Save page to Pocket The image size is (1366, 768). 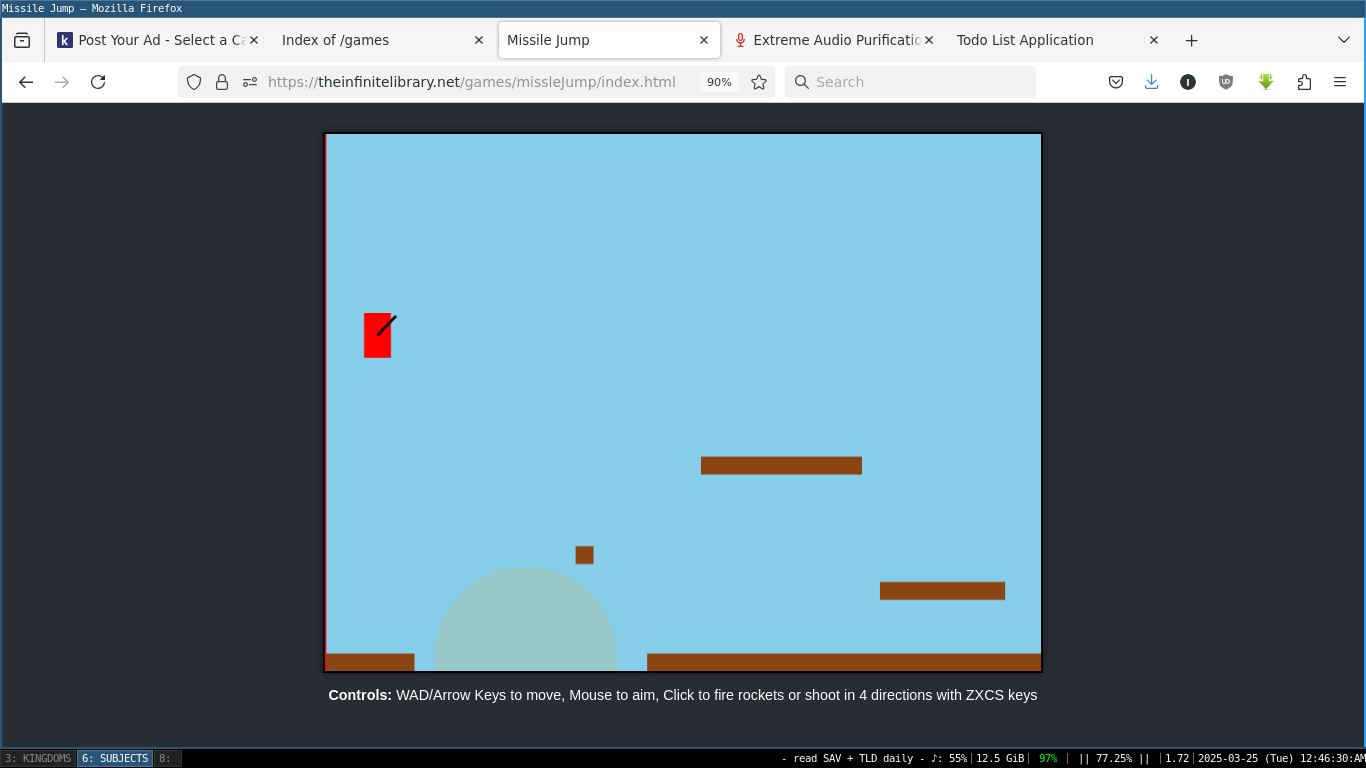[x=1116, y=82]
